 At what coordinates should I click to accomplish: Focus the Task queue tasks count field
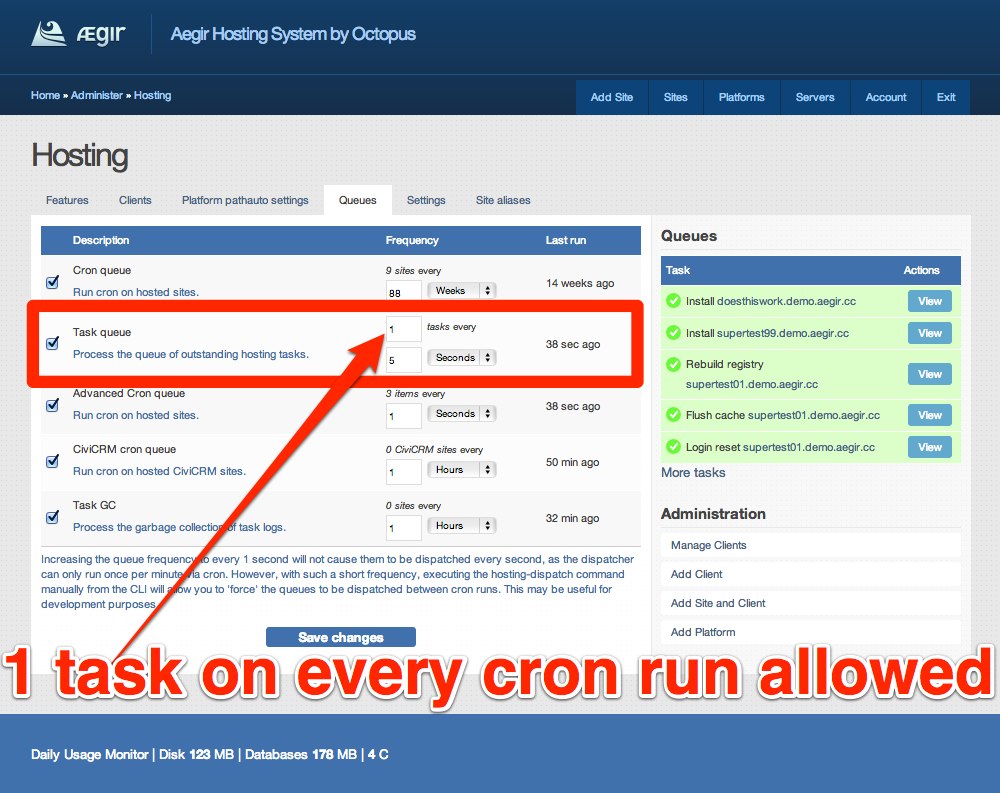pyautogui.click(x=404, y=329)
